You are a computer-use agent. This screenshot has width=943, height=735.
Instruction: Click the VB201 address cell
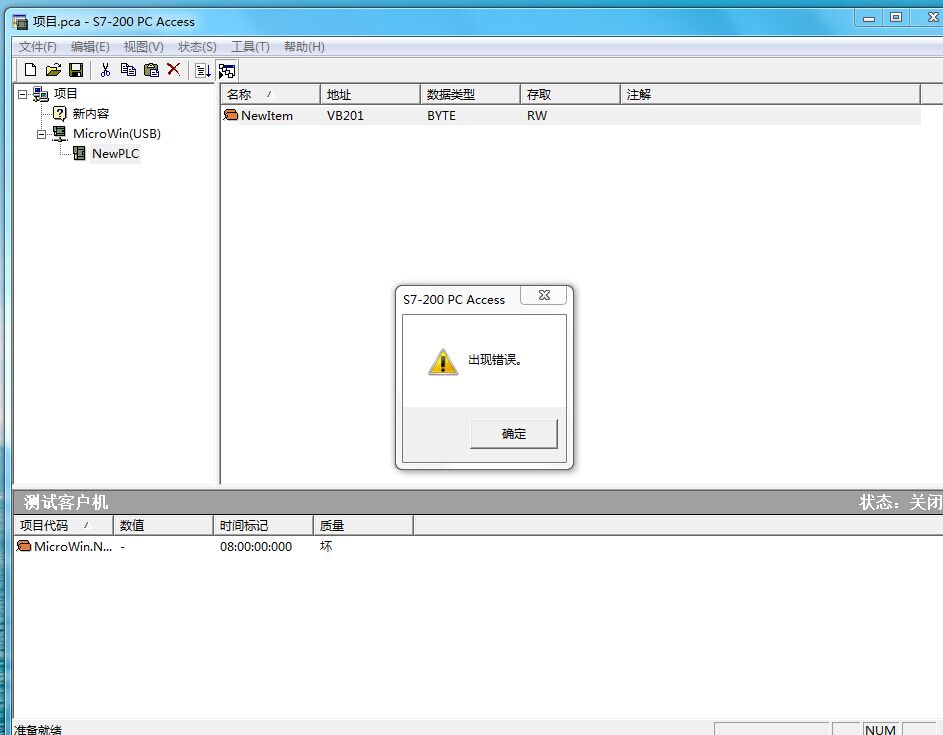click(345, 115)
